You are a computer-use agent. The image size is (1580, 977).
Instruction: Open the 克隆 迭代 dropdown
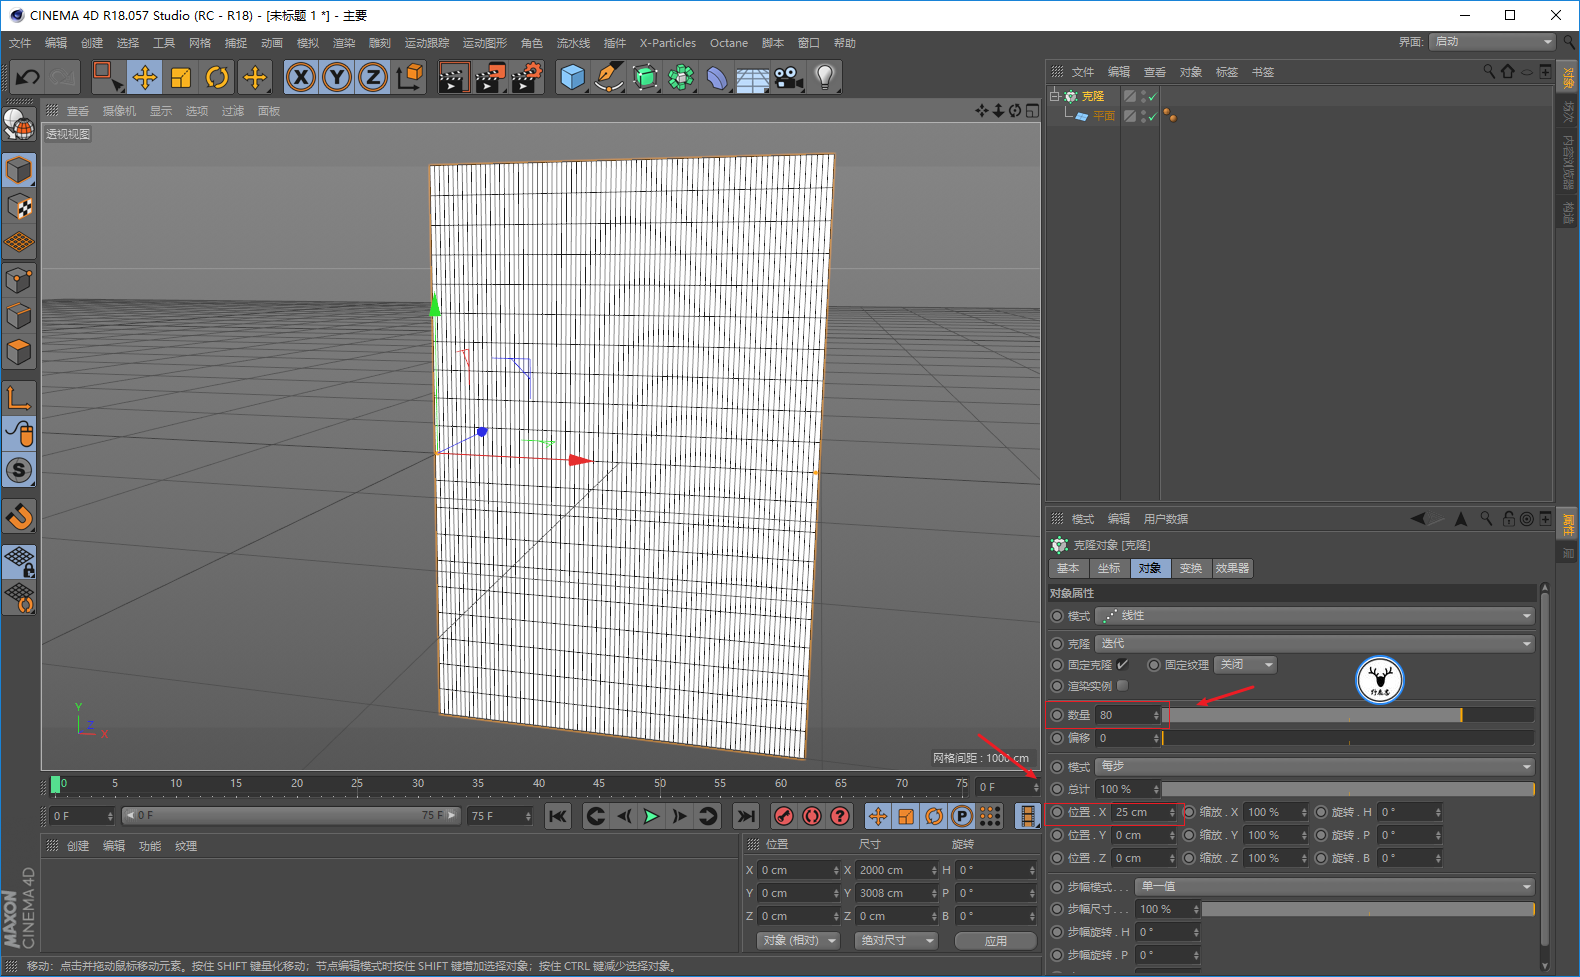(1314, 644)
